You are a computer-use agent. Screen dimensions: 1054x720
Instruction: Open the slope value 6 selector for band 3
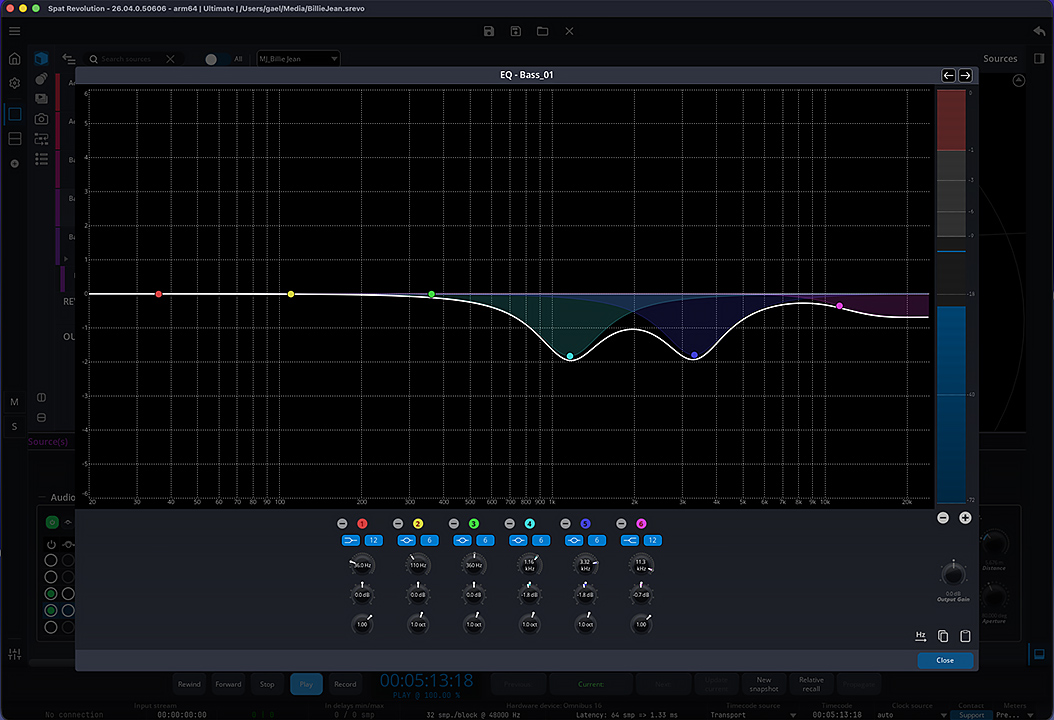tap(485, 540)
